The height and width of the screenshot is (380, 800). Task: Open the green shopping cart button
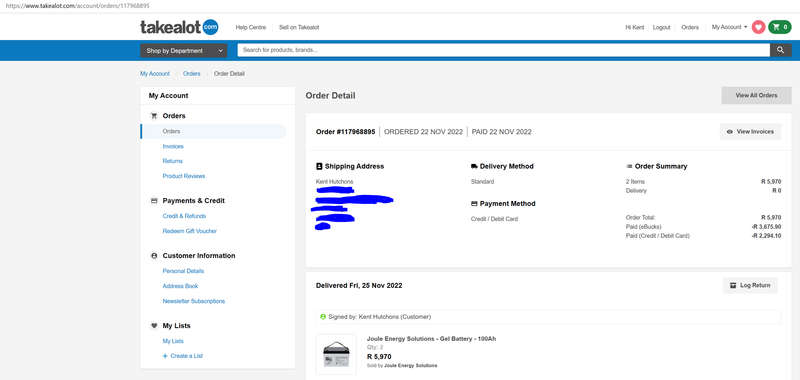[780, 27]
